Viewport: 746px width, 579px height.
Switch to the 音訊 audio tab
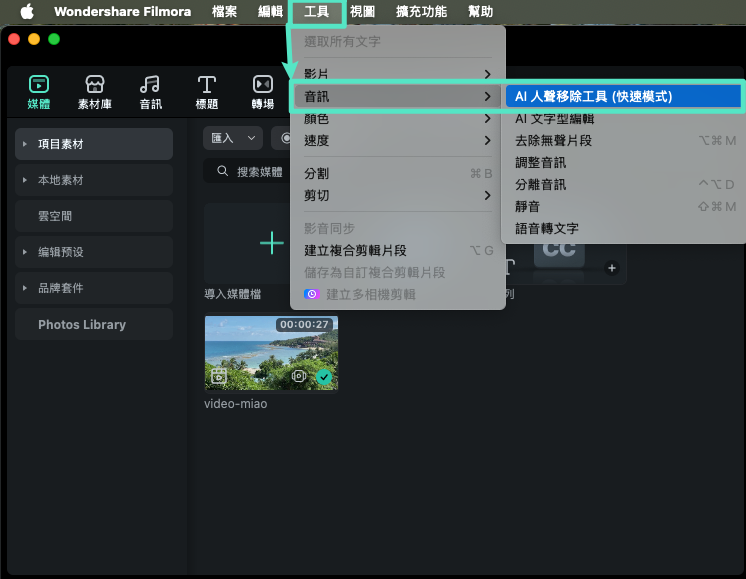click(150, 92)
